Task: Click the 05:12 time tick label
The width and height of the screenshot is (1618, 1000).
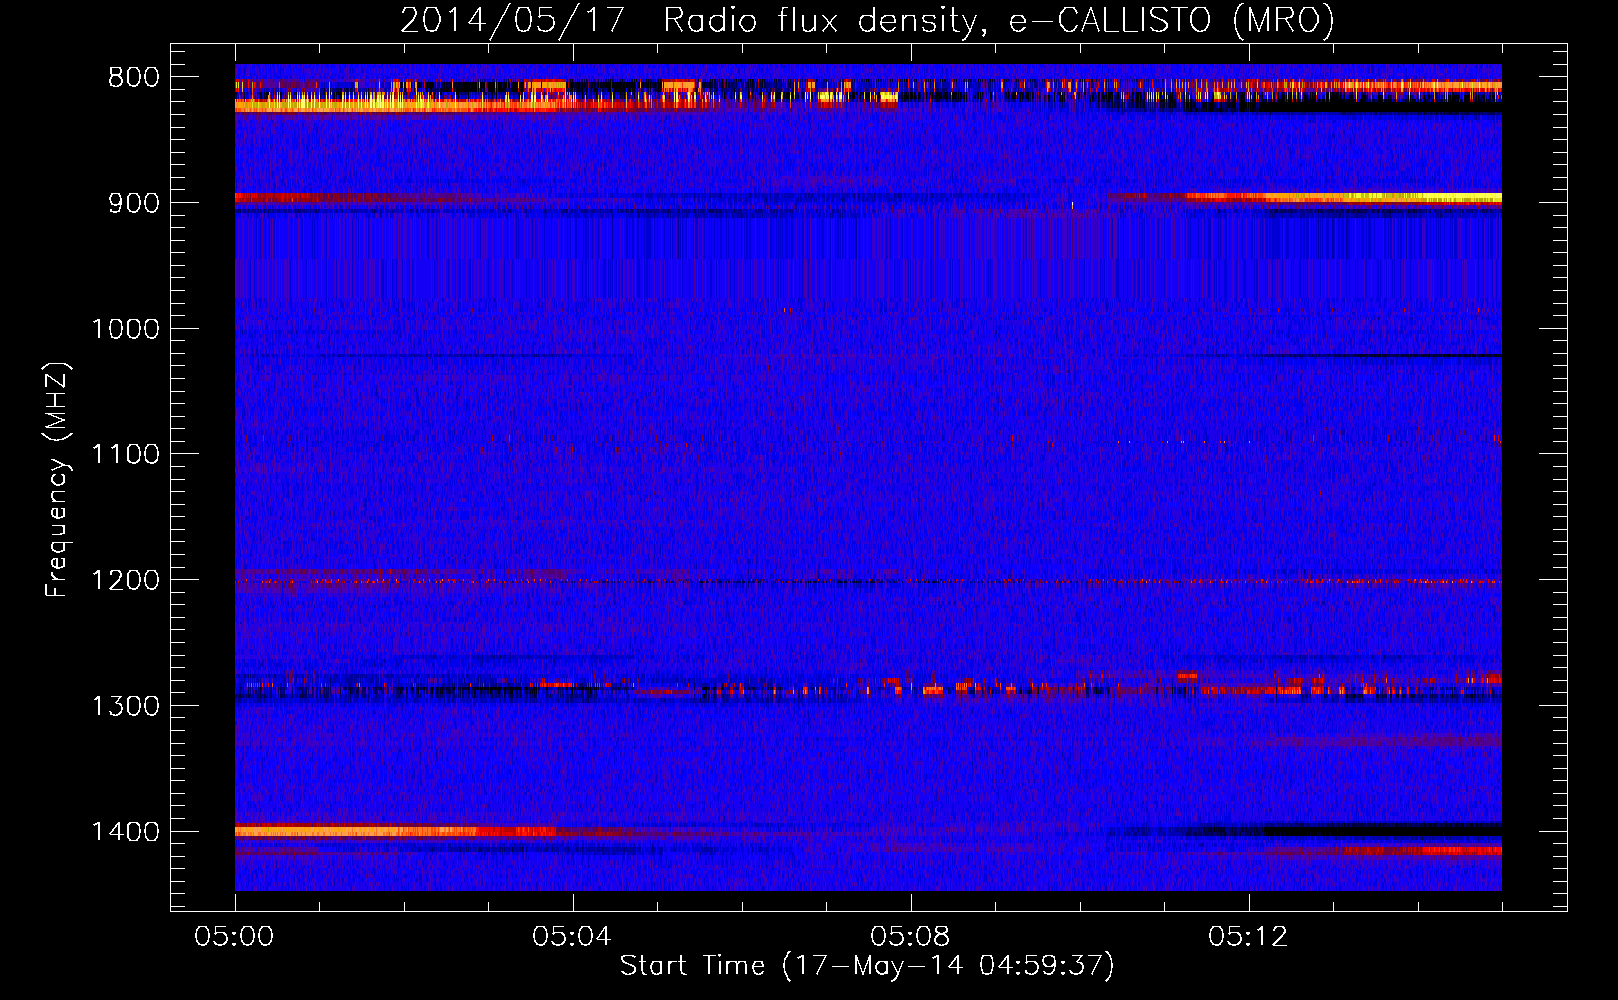Action: pyautogui.click(x=1249, y=937)
